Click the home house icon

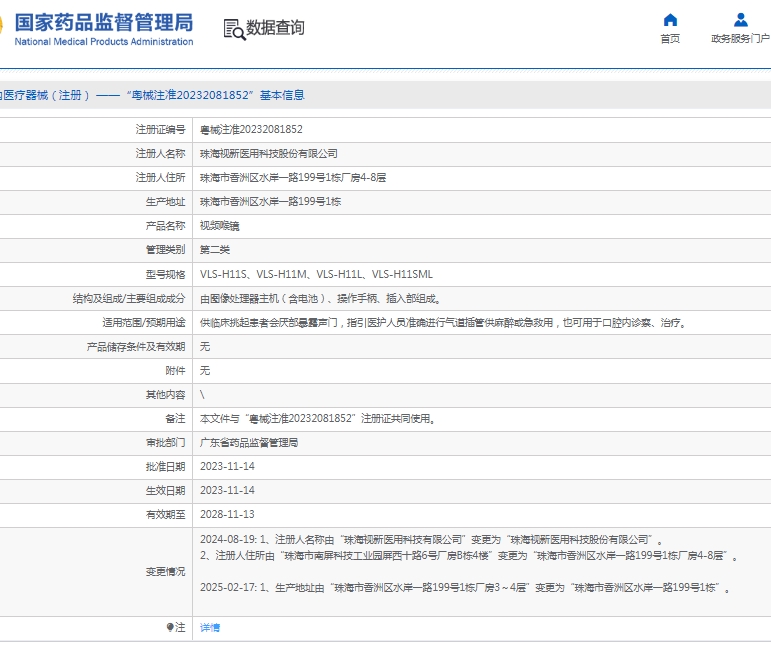(670, 20)
